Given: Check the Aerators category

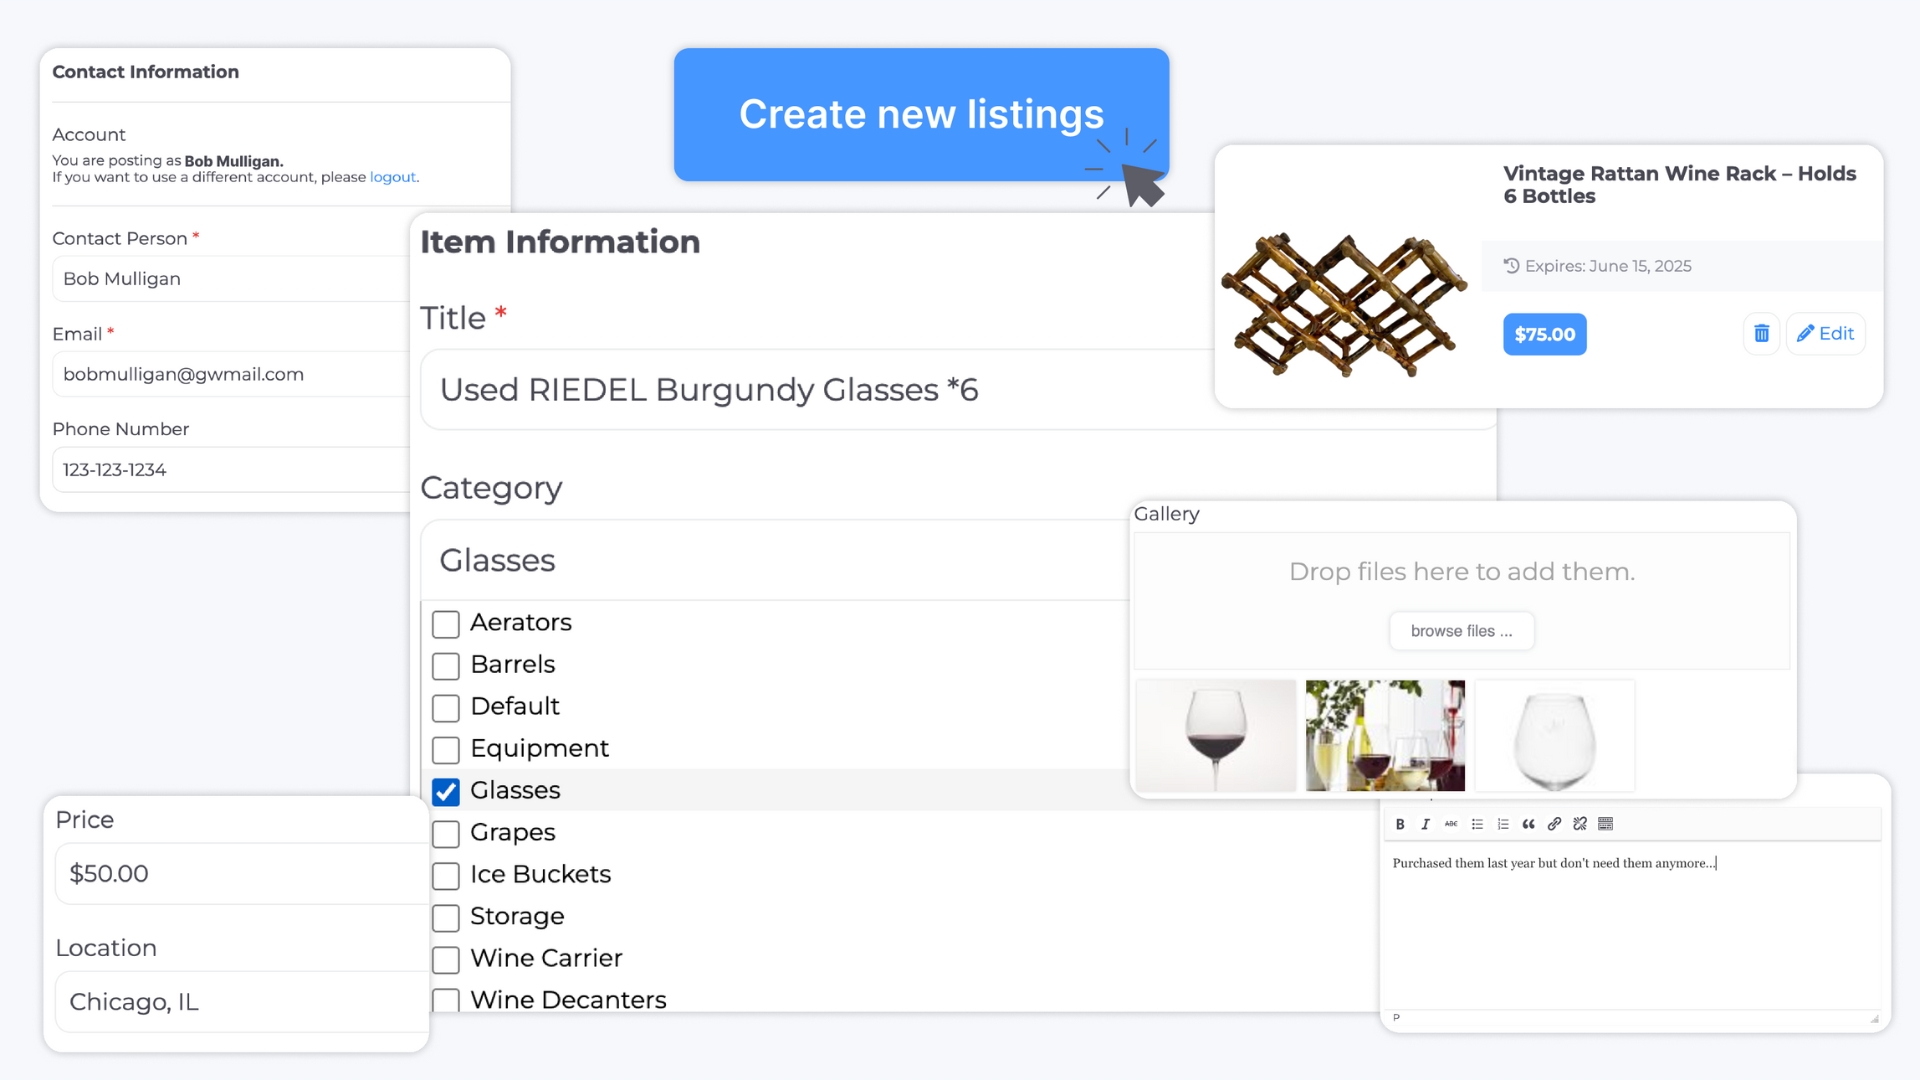Looking at the screenshot, I should (x=446, y=623).
